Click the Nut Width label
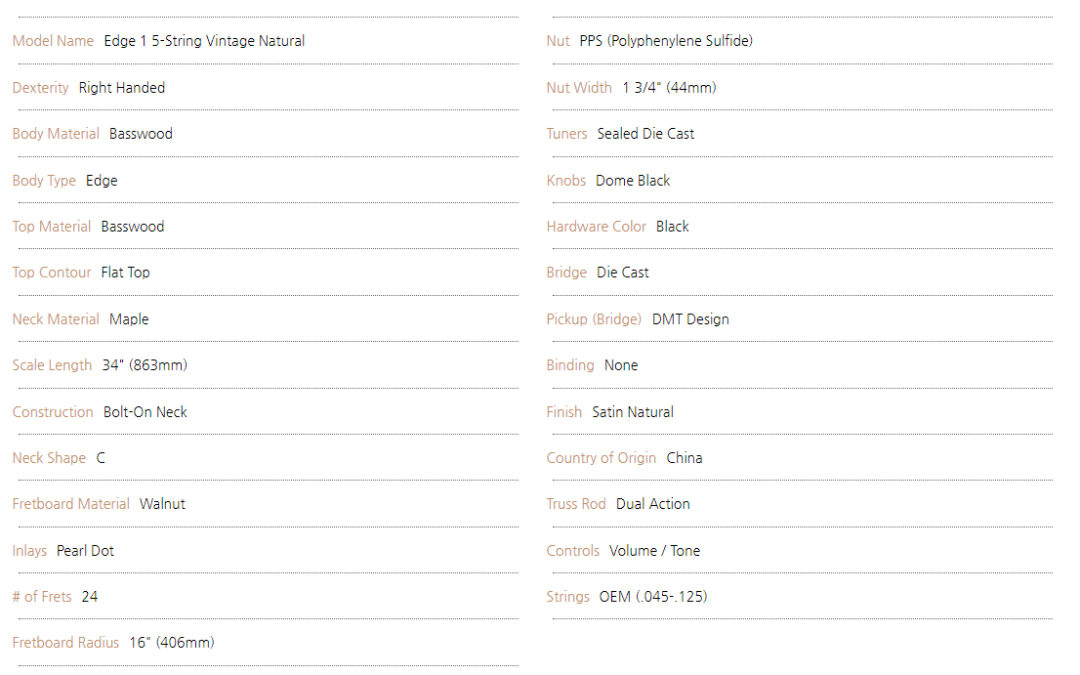The image size is (1080, 675). pos(579,88)
